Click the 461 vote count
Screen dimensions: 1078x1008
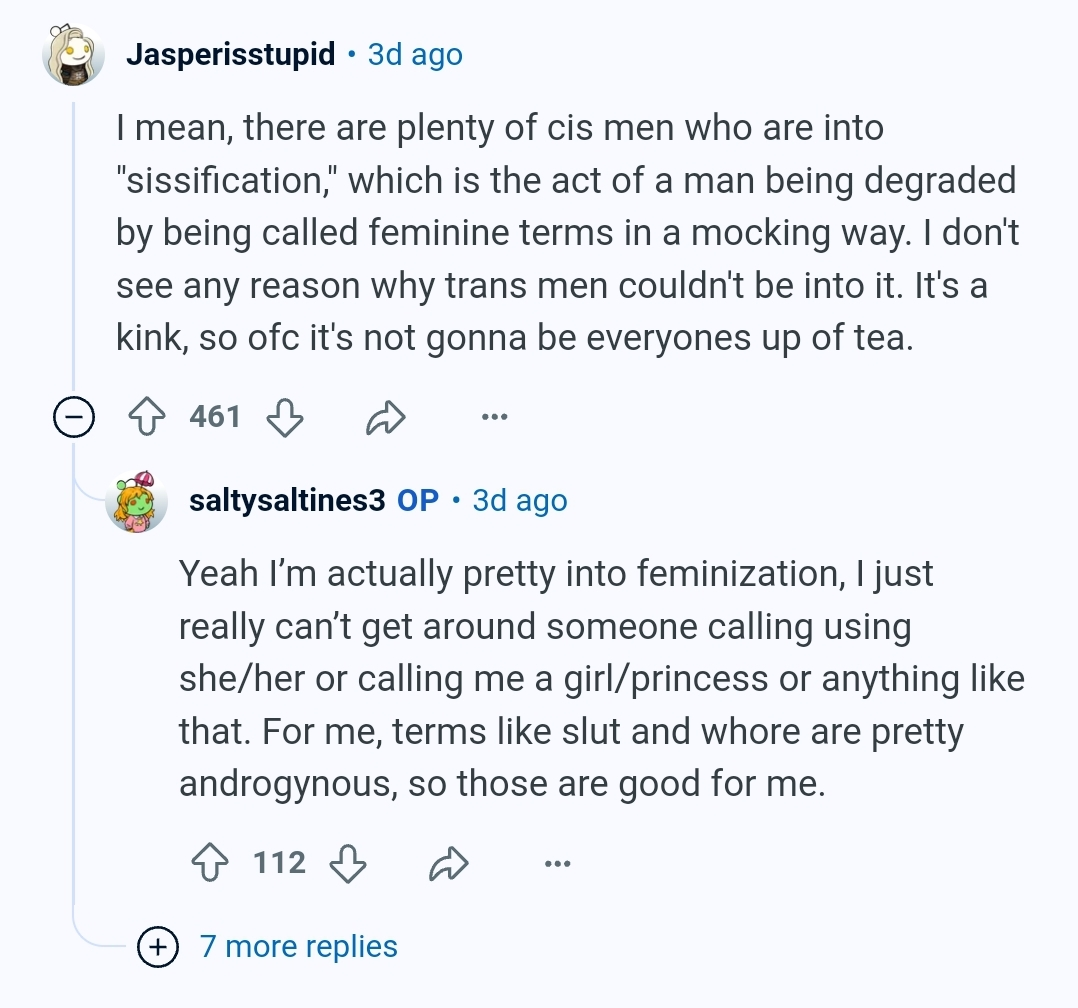coord(215,417)
